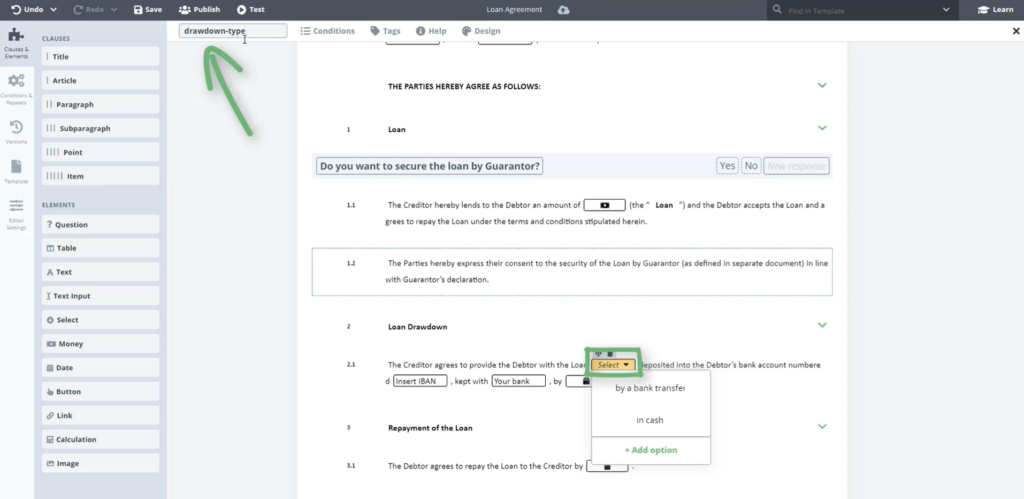Open the Clauses & Elements sidebar panel
Screen dimensions: 1024x499
tap(16, 40)
